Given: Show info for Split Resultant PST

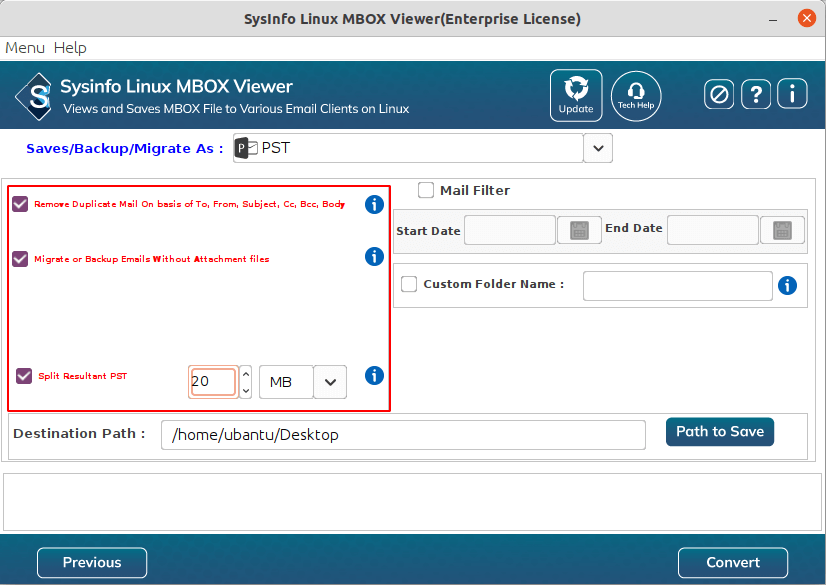Looking at the screenshot, I should [374, 375].
